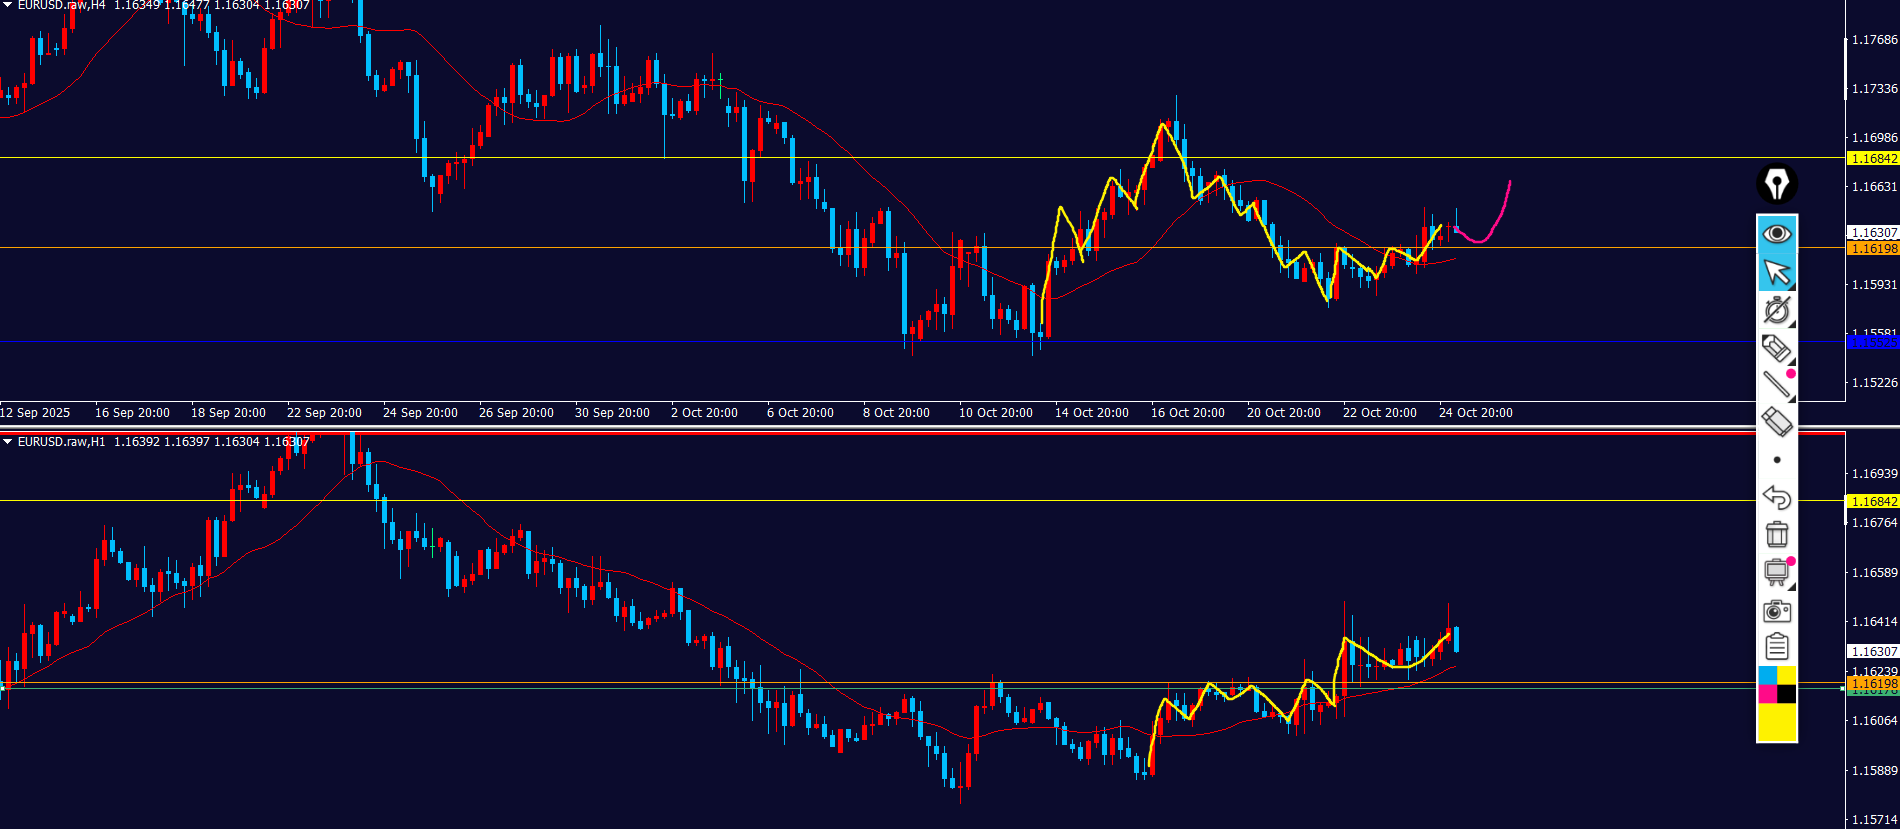The width and height of the screenshot is (1900, 829).
Task: Undo the last drawing with the back arrow
Action: click(1777, 497)
